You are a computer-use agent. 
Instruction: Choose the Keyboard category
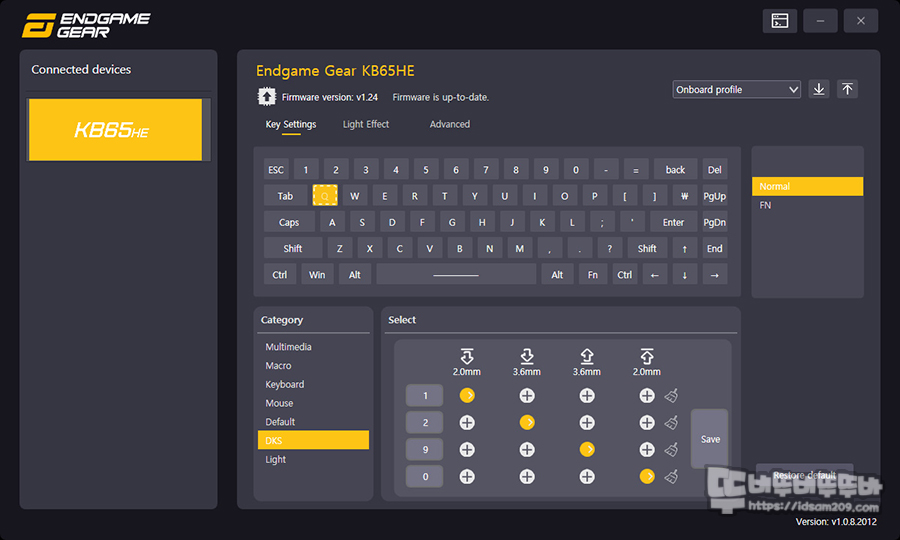(x=313, y=384)
